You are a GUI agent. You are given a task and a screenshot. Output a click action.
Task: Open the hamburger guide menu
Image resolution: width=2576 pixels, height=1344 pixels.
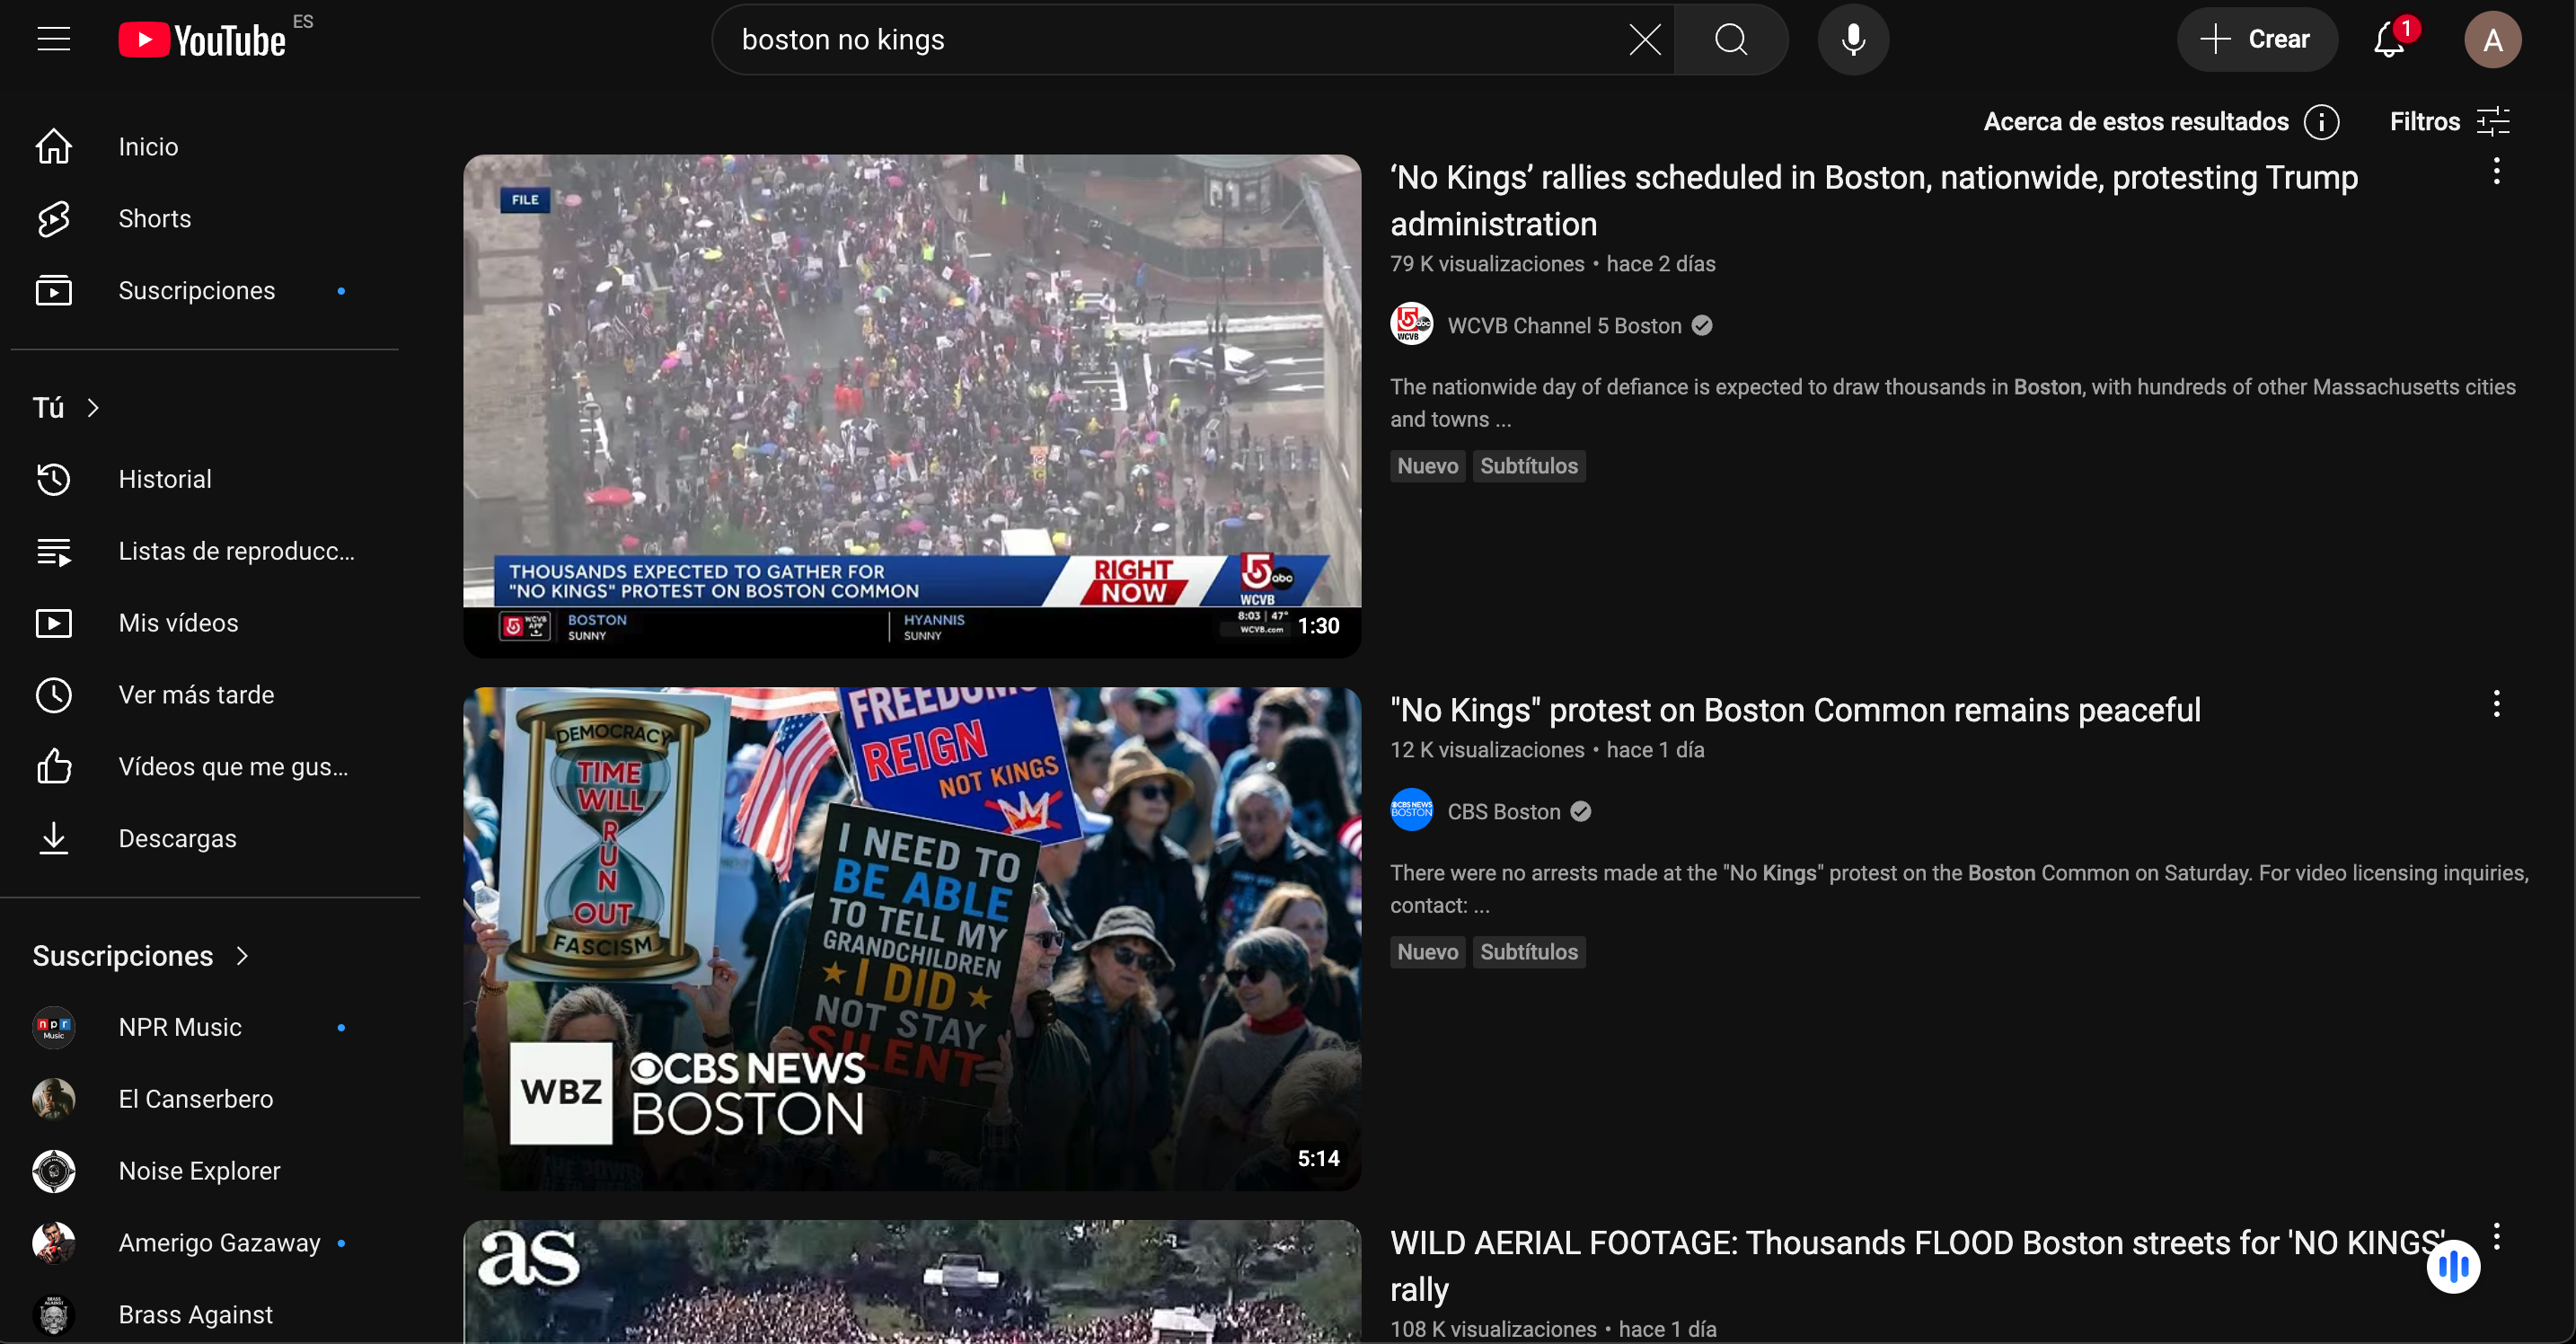pyautogui.click(x=53, y=39)
